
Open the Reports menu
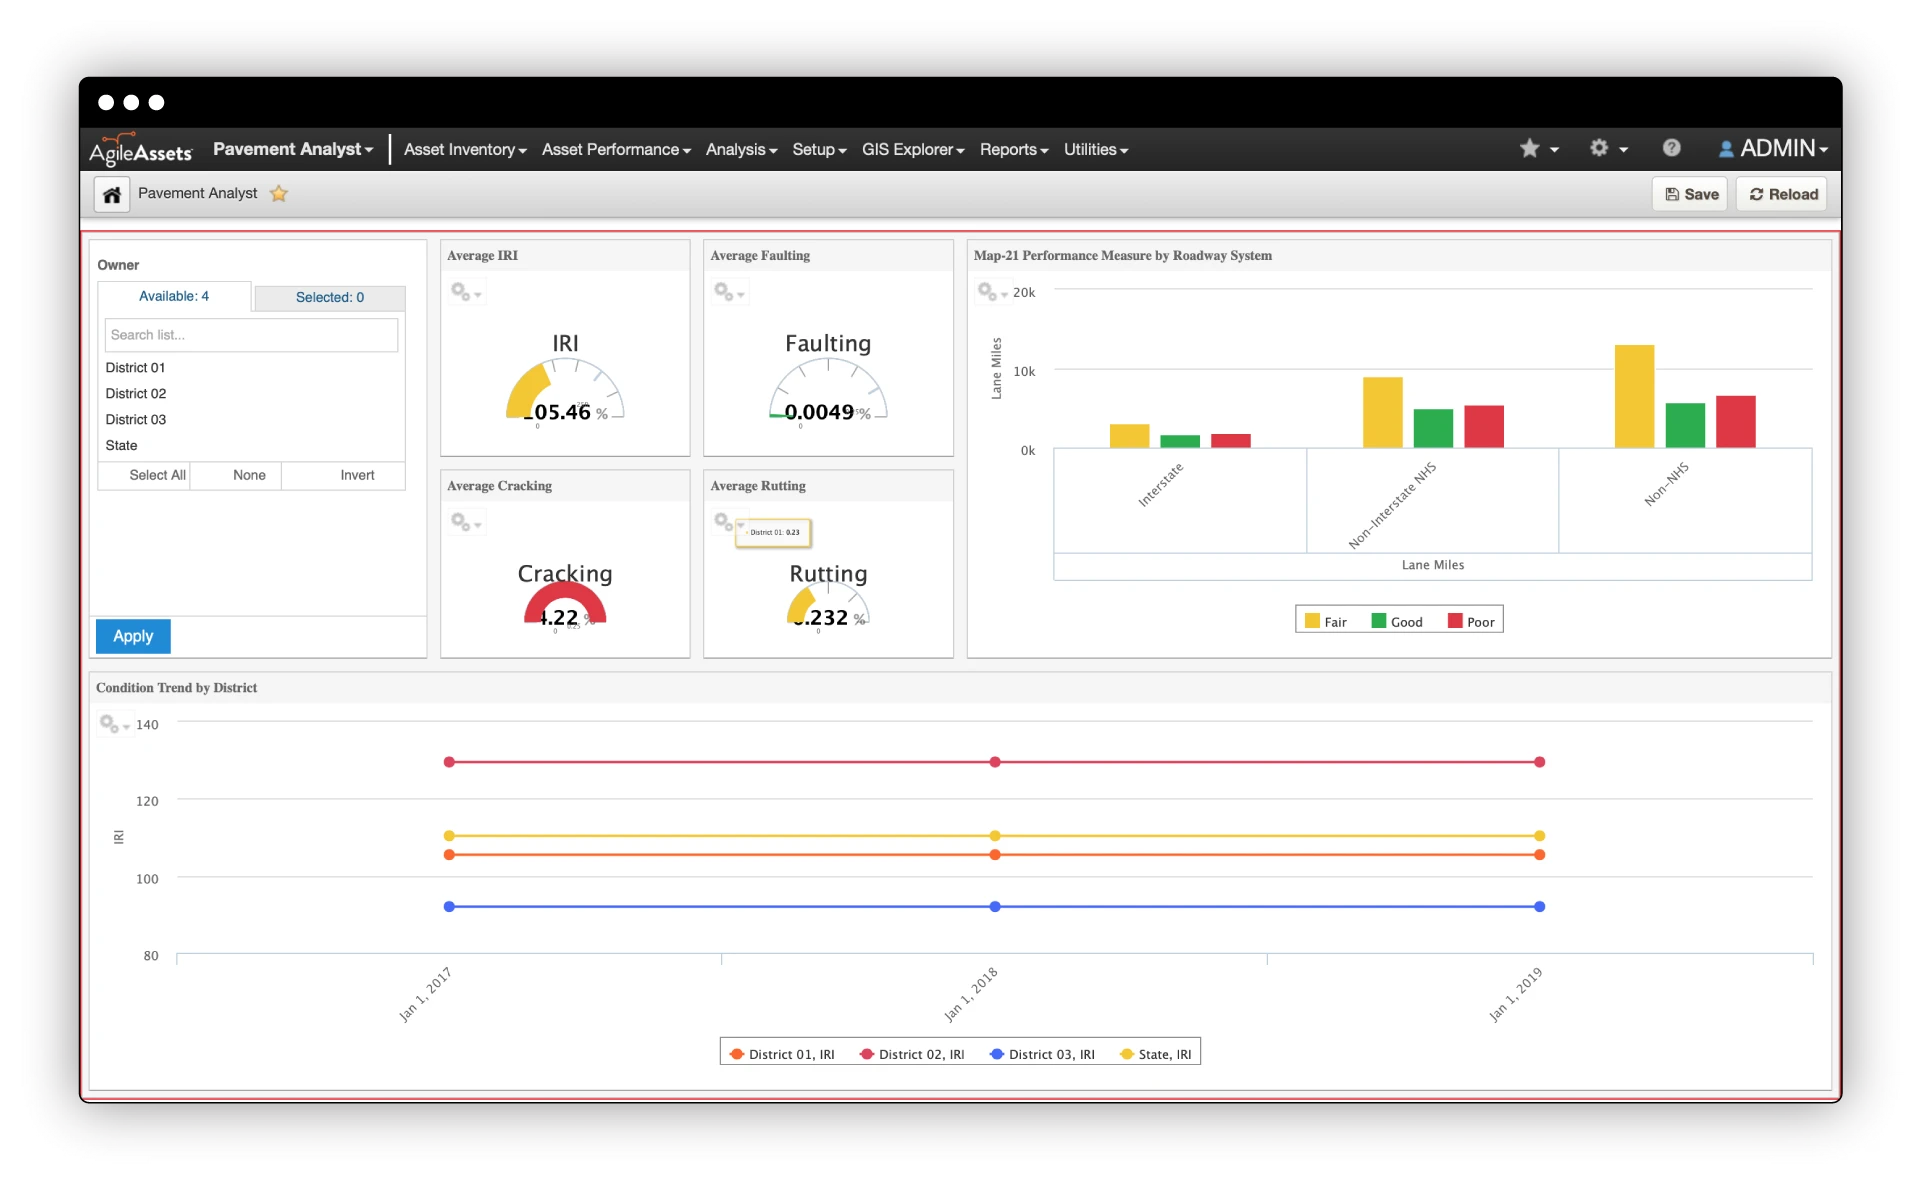point(1014,149)
